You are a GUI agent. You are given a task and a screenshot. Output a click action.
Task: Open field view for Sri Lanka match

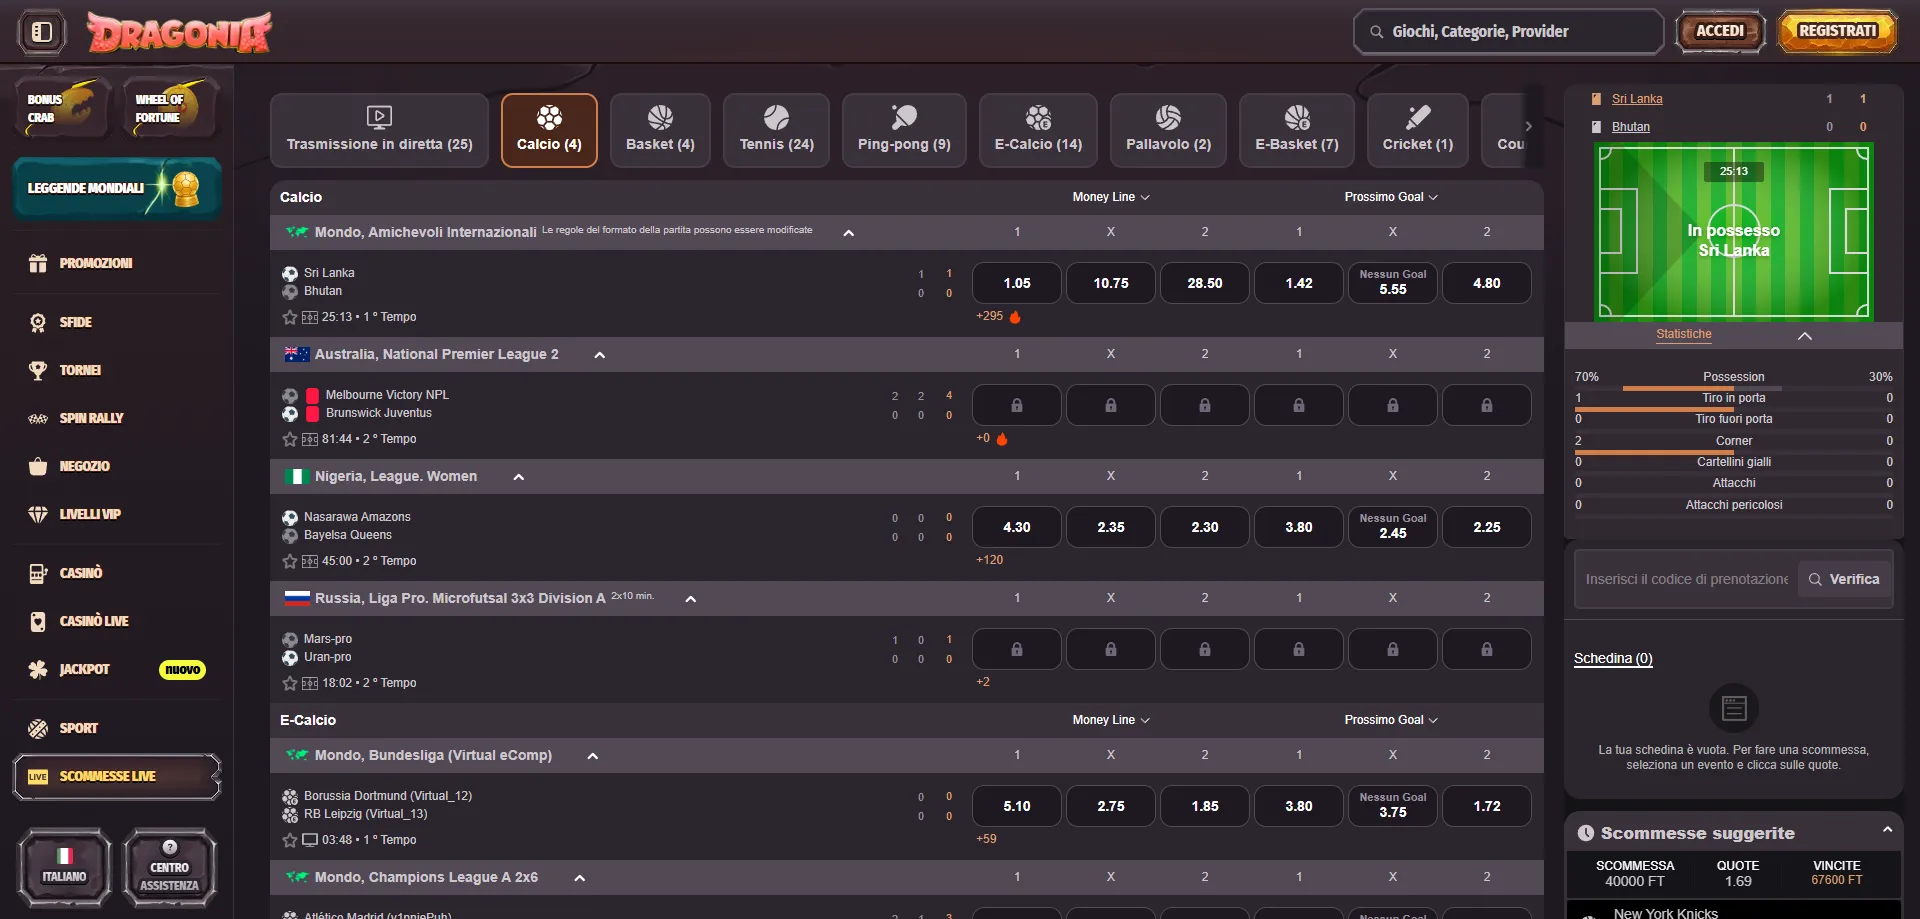pos(310,317)
